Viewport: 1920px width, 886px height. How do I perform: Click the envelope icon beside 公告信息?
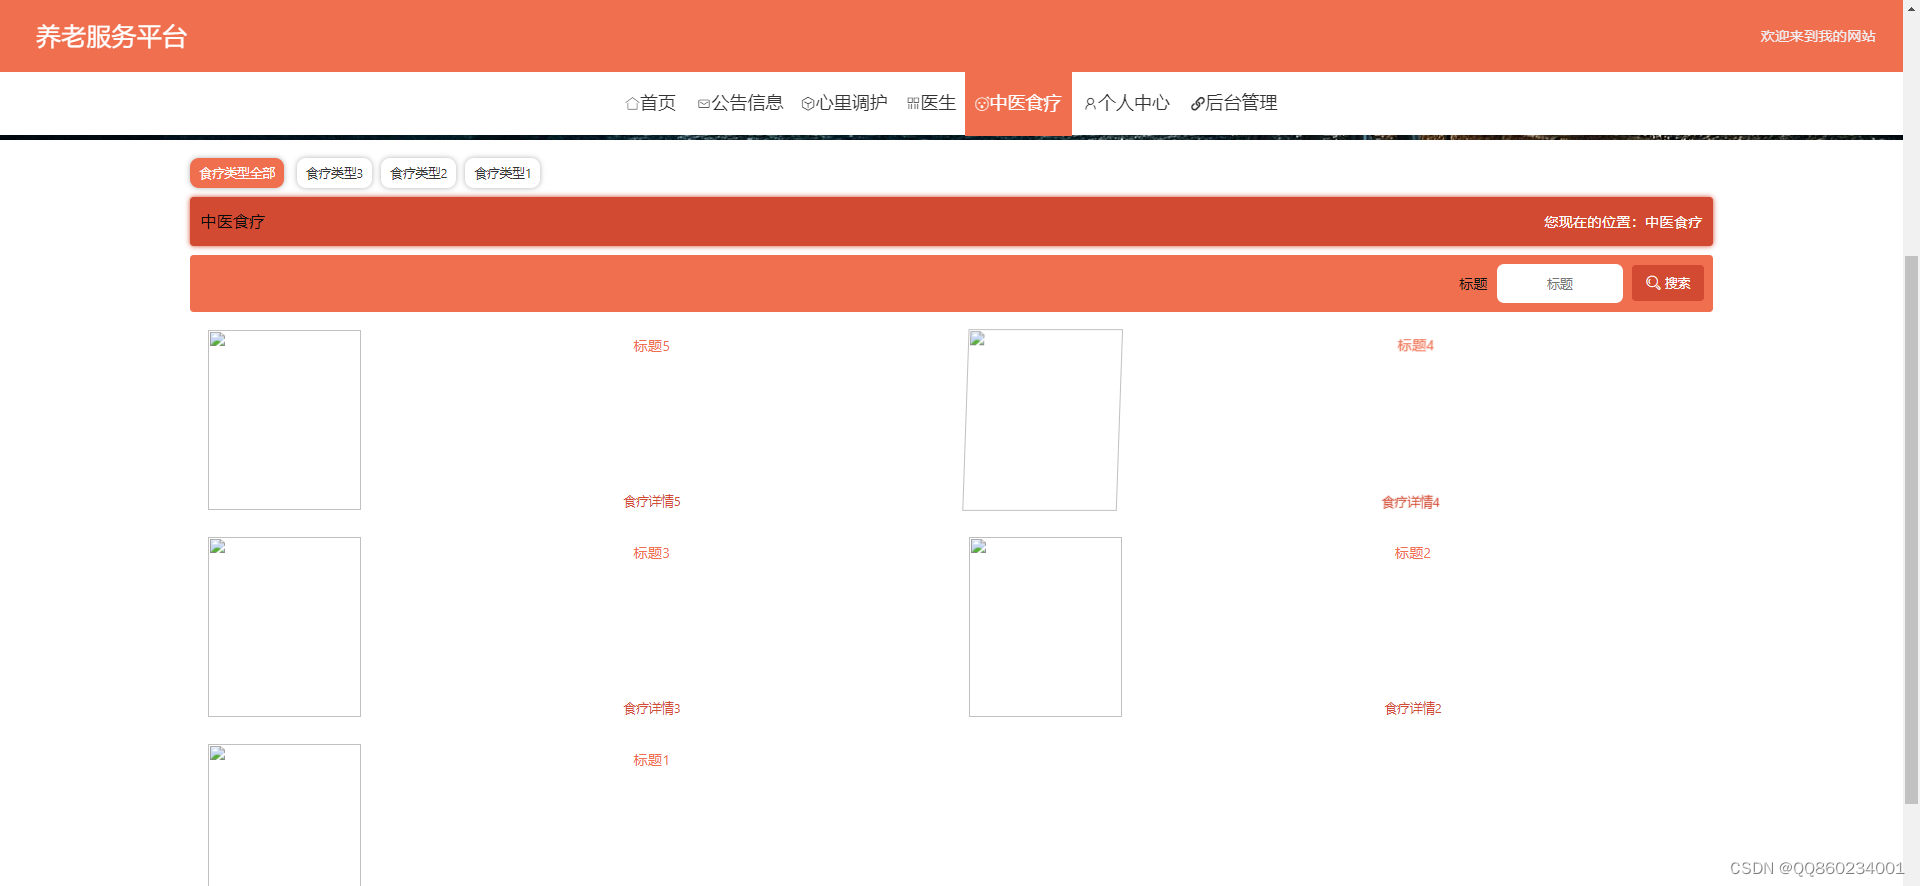coord(704,103)
